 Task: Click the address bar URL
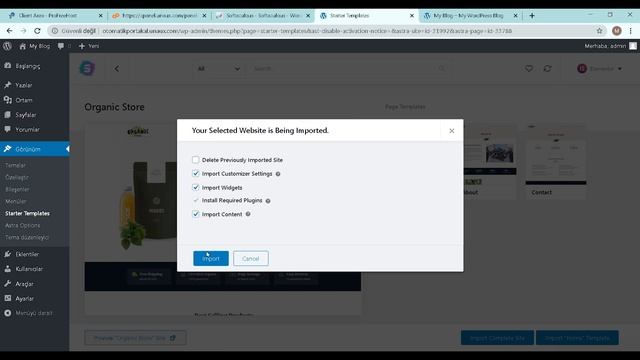(x=307, y=31)
